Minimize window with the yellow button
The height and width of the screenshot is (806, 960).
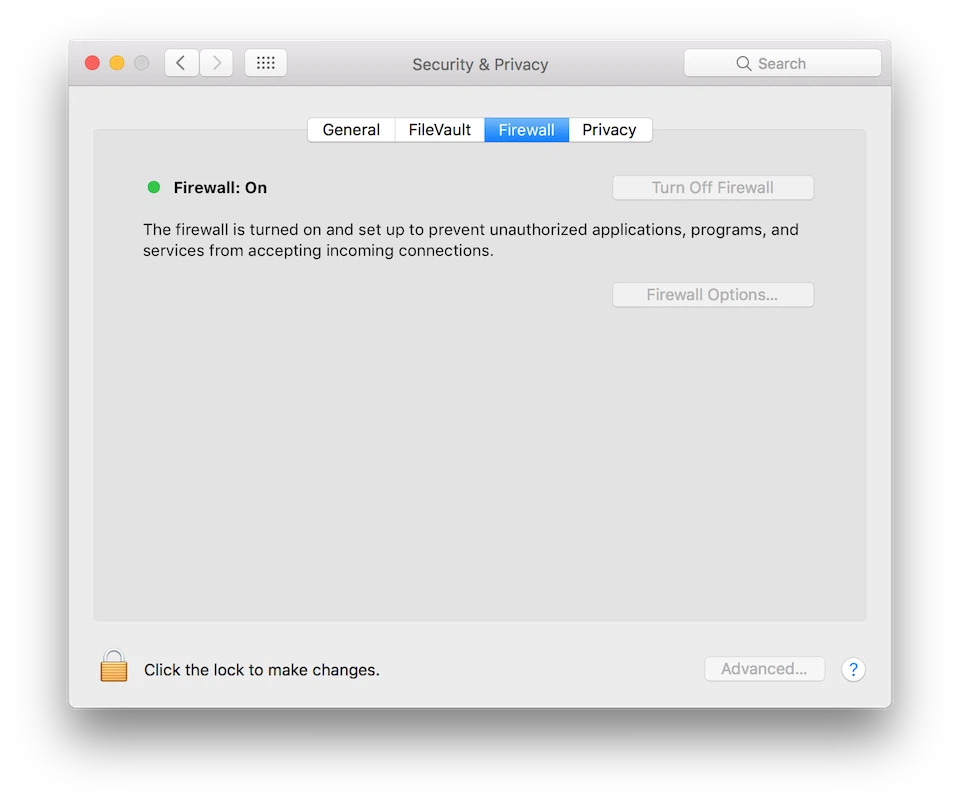[117, 63]
